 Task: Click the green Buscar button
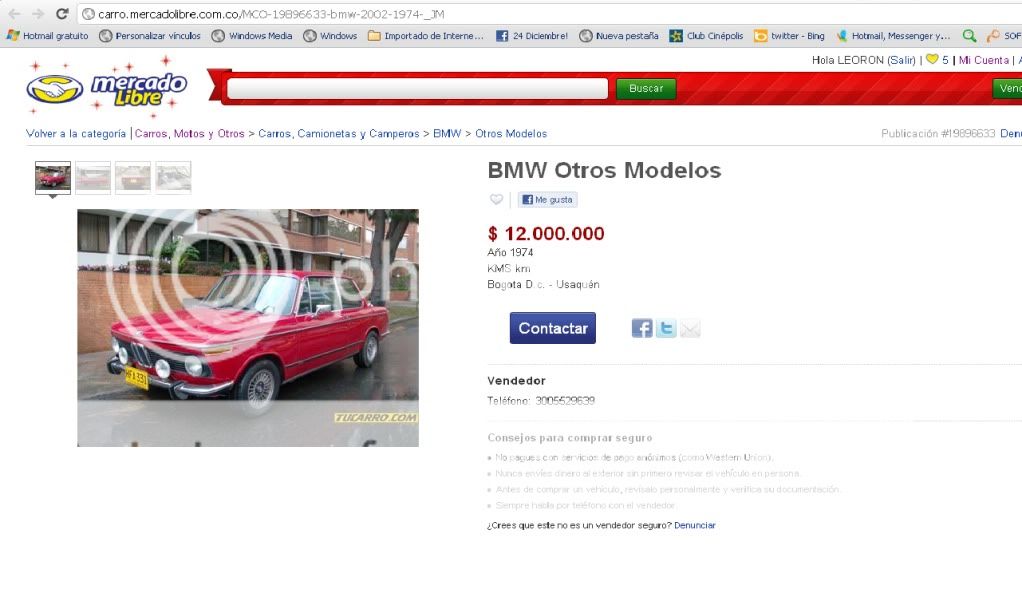click(x=646, y=89)
